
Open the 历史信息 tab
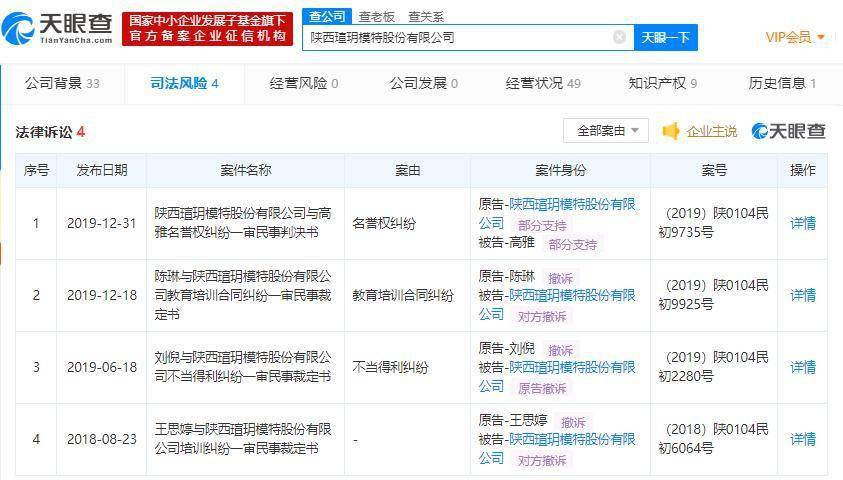(782, 83)
